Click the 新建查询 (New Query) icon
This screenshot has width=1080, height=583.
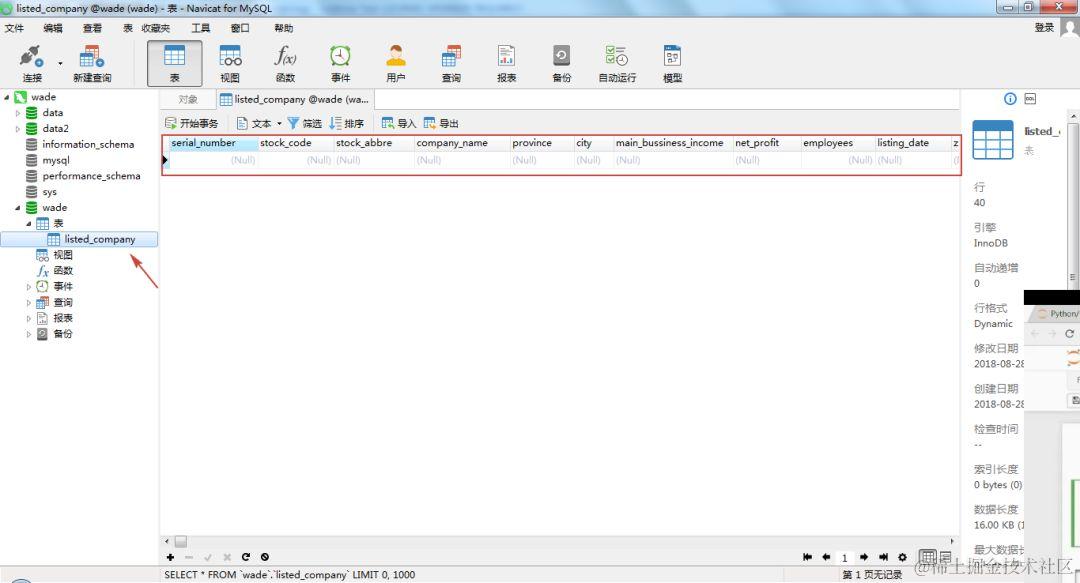click(92, 63)
